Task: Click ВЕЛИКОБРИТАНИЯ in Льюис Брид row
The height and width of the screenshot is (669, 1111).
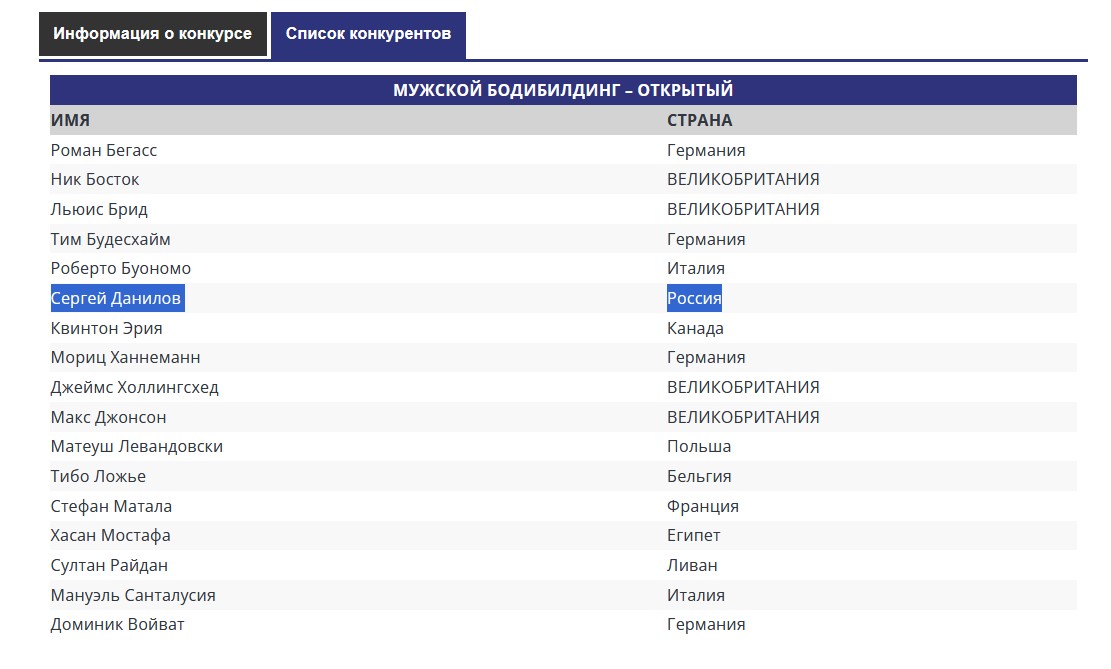Action: click(743, 209)
